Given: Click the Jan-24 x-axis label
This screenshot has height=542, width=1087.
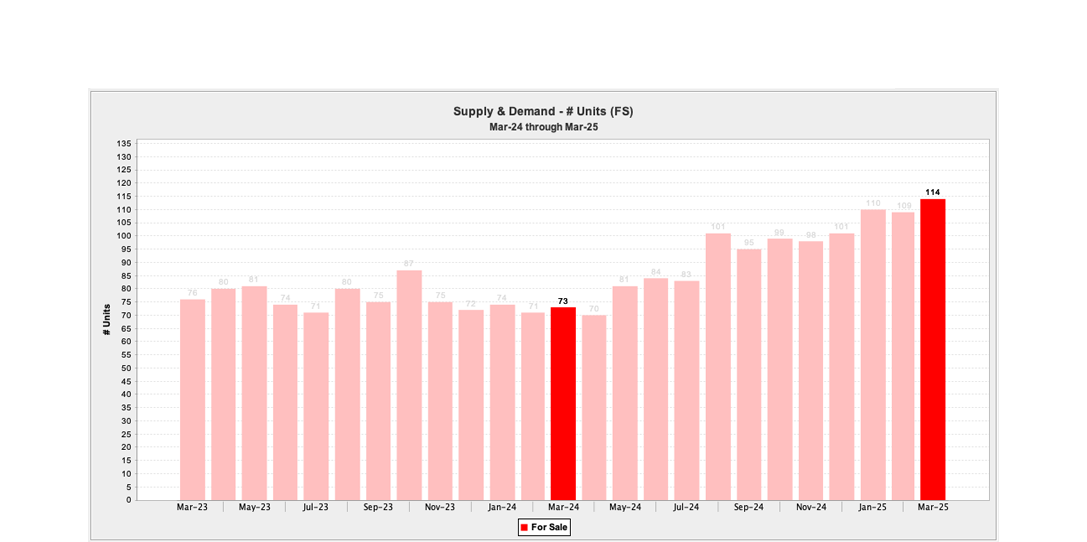Looking at the screenshot, I should 501,507.
